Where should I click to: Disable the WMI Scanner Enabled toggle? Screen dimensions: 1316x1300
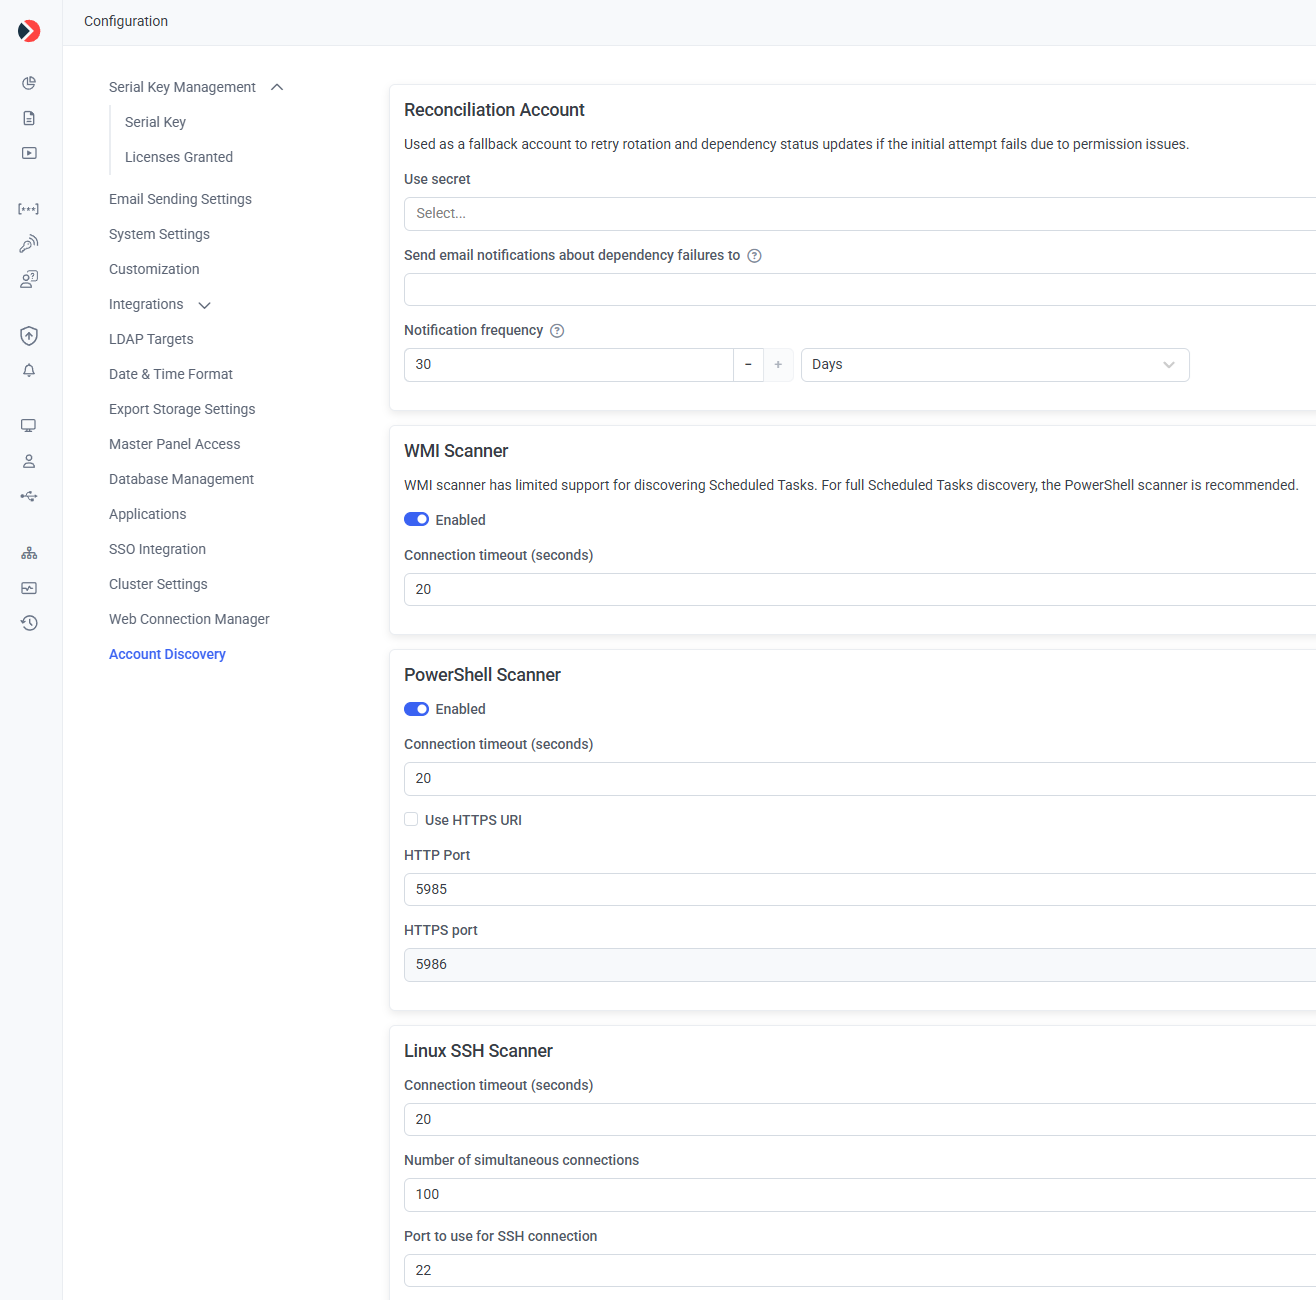pos(416,520)
